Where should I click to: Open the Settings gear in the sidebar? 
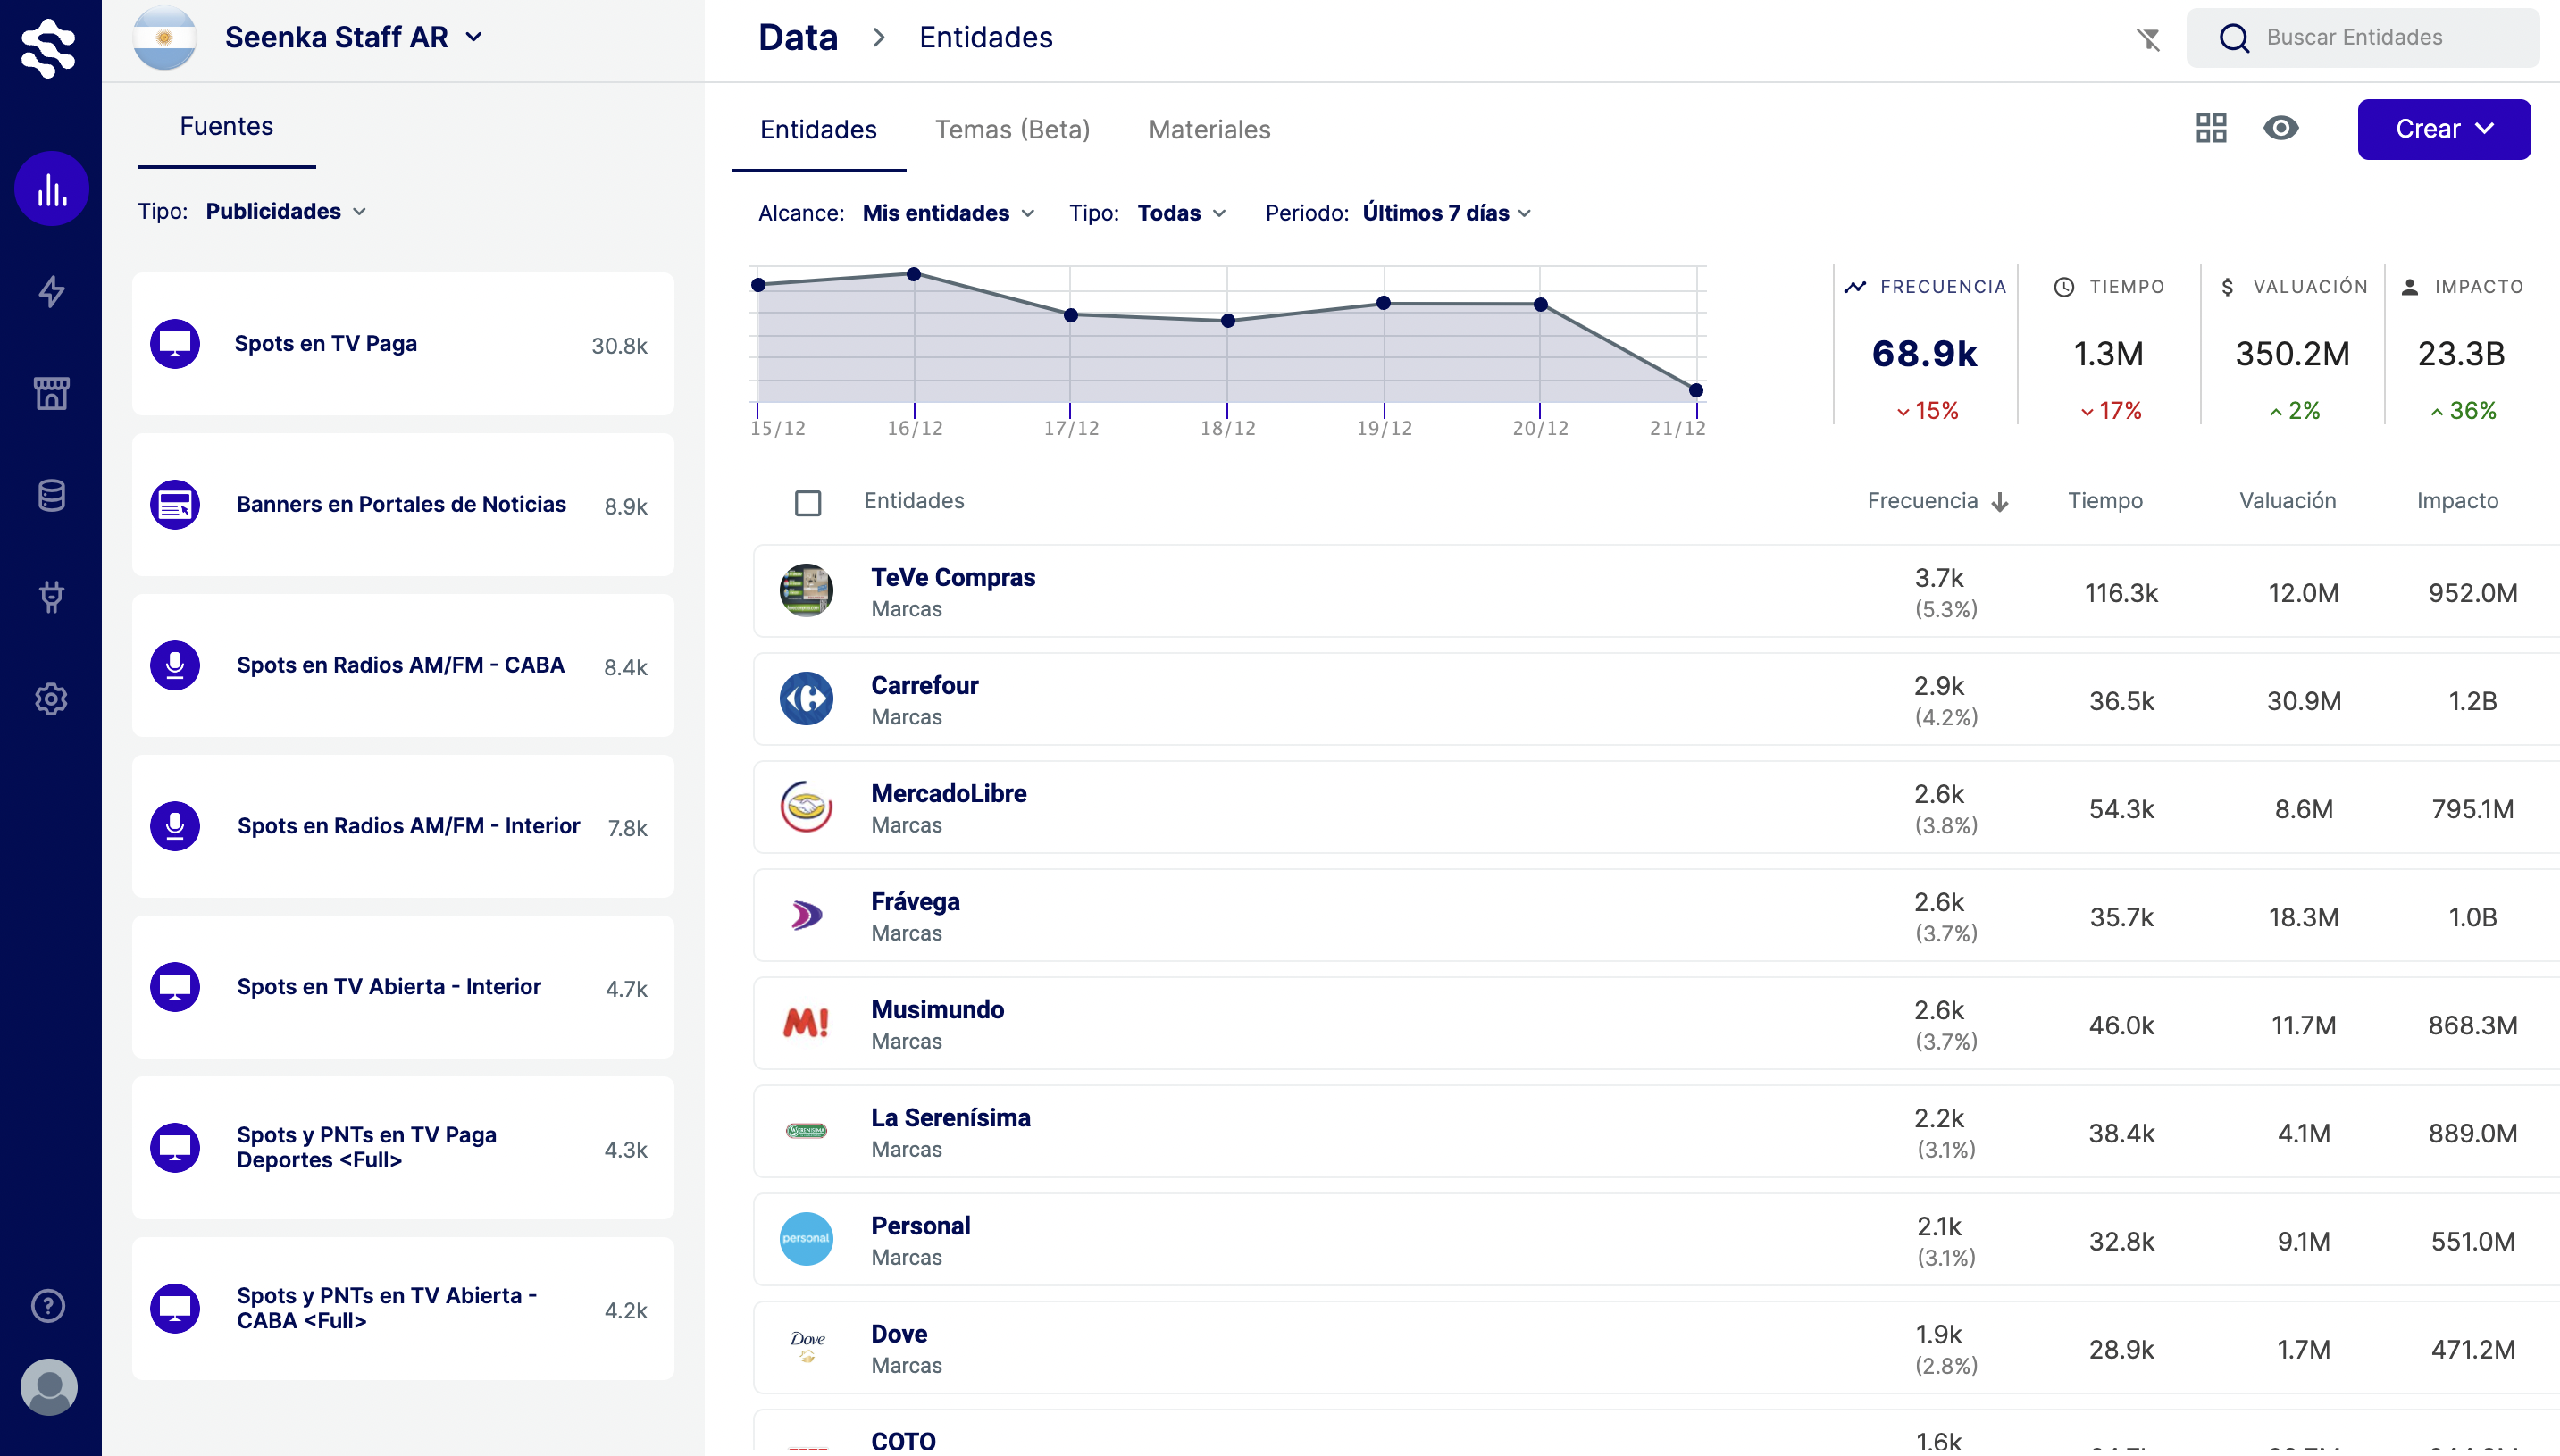51,699
